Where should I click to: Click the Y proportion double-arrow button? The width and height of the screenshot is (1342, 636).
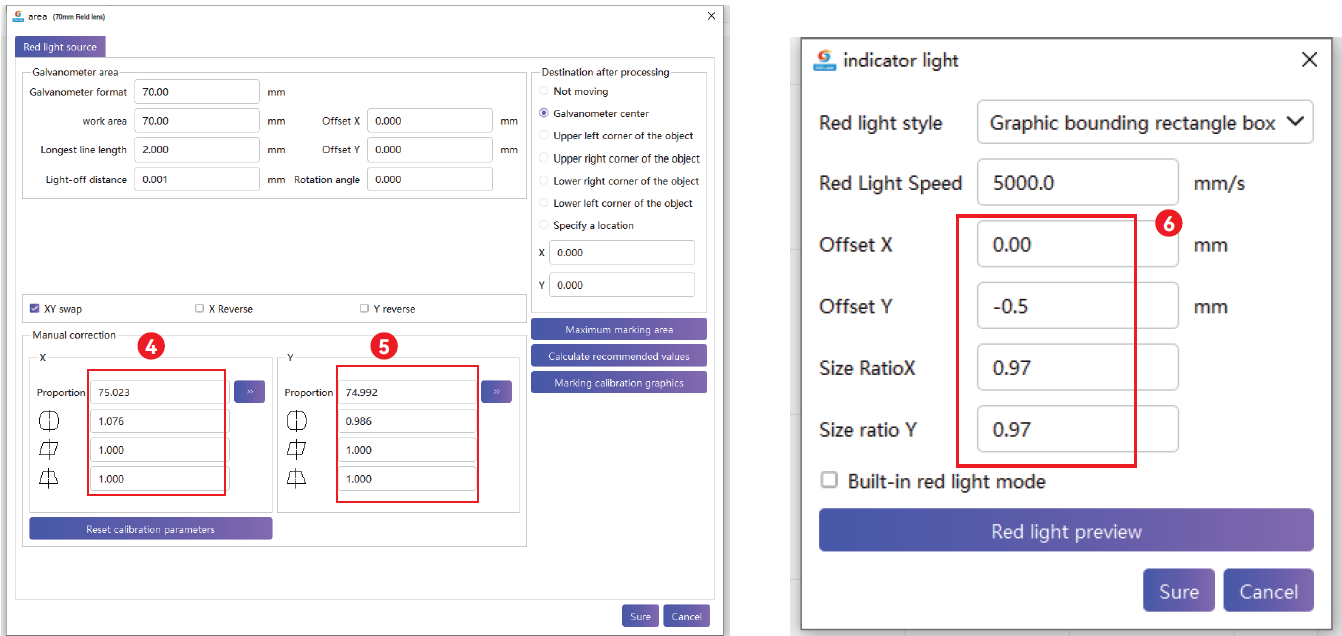496,392
